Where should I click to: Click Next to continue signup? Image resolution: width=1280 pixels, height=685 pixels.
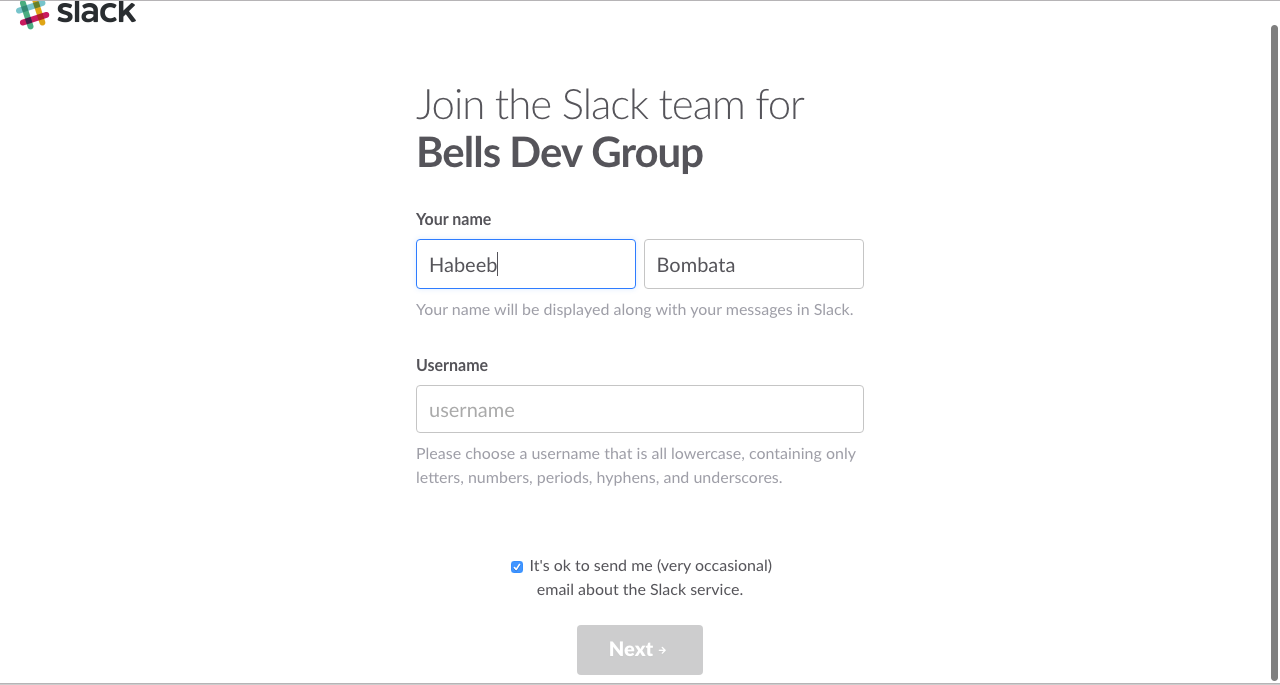(x=639, y=649)
